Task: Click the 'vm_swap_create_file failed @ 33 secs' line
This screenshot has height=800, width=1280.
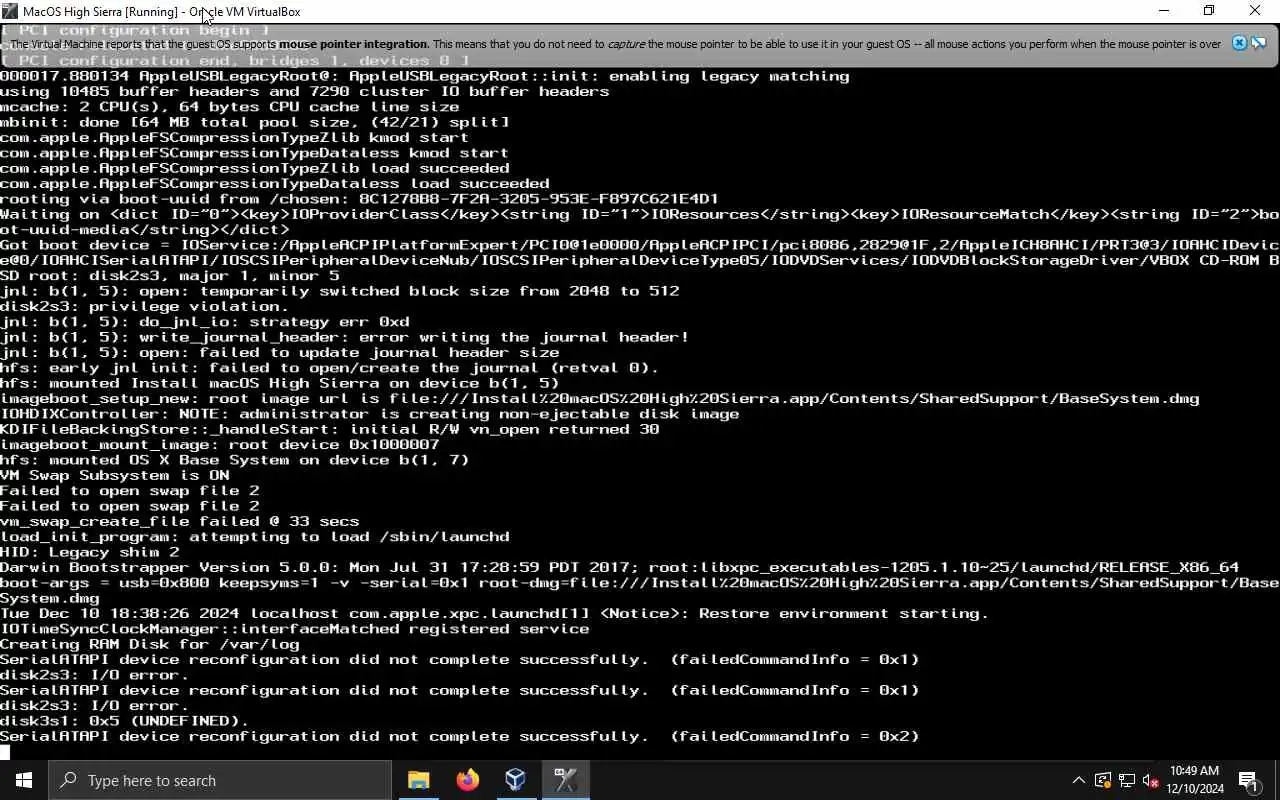Action: pyautogui.click(x=180, y=521)
